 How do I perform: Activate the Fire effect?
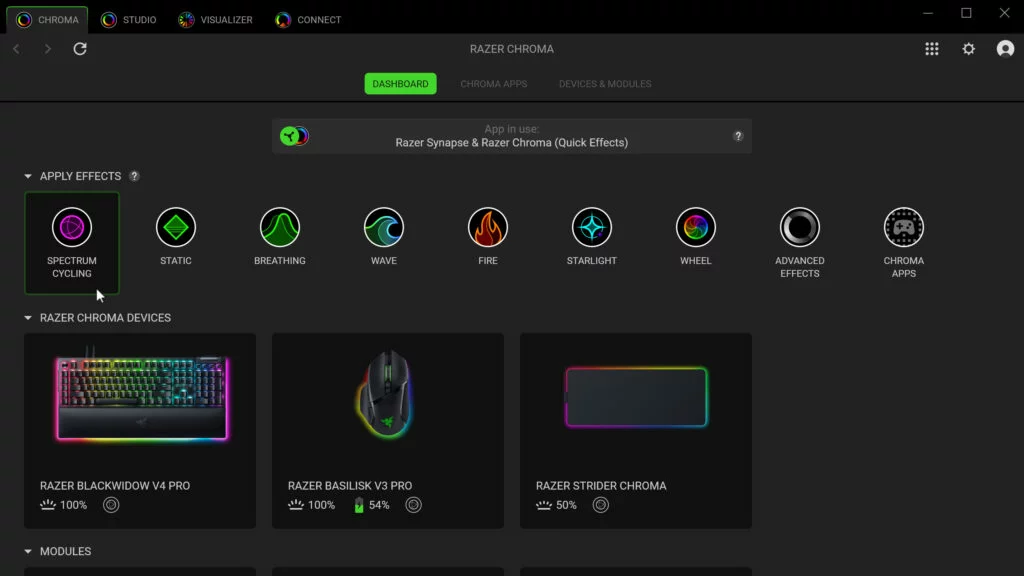(x=488, y=227)
